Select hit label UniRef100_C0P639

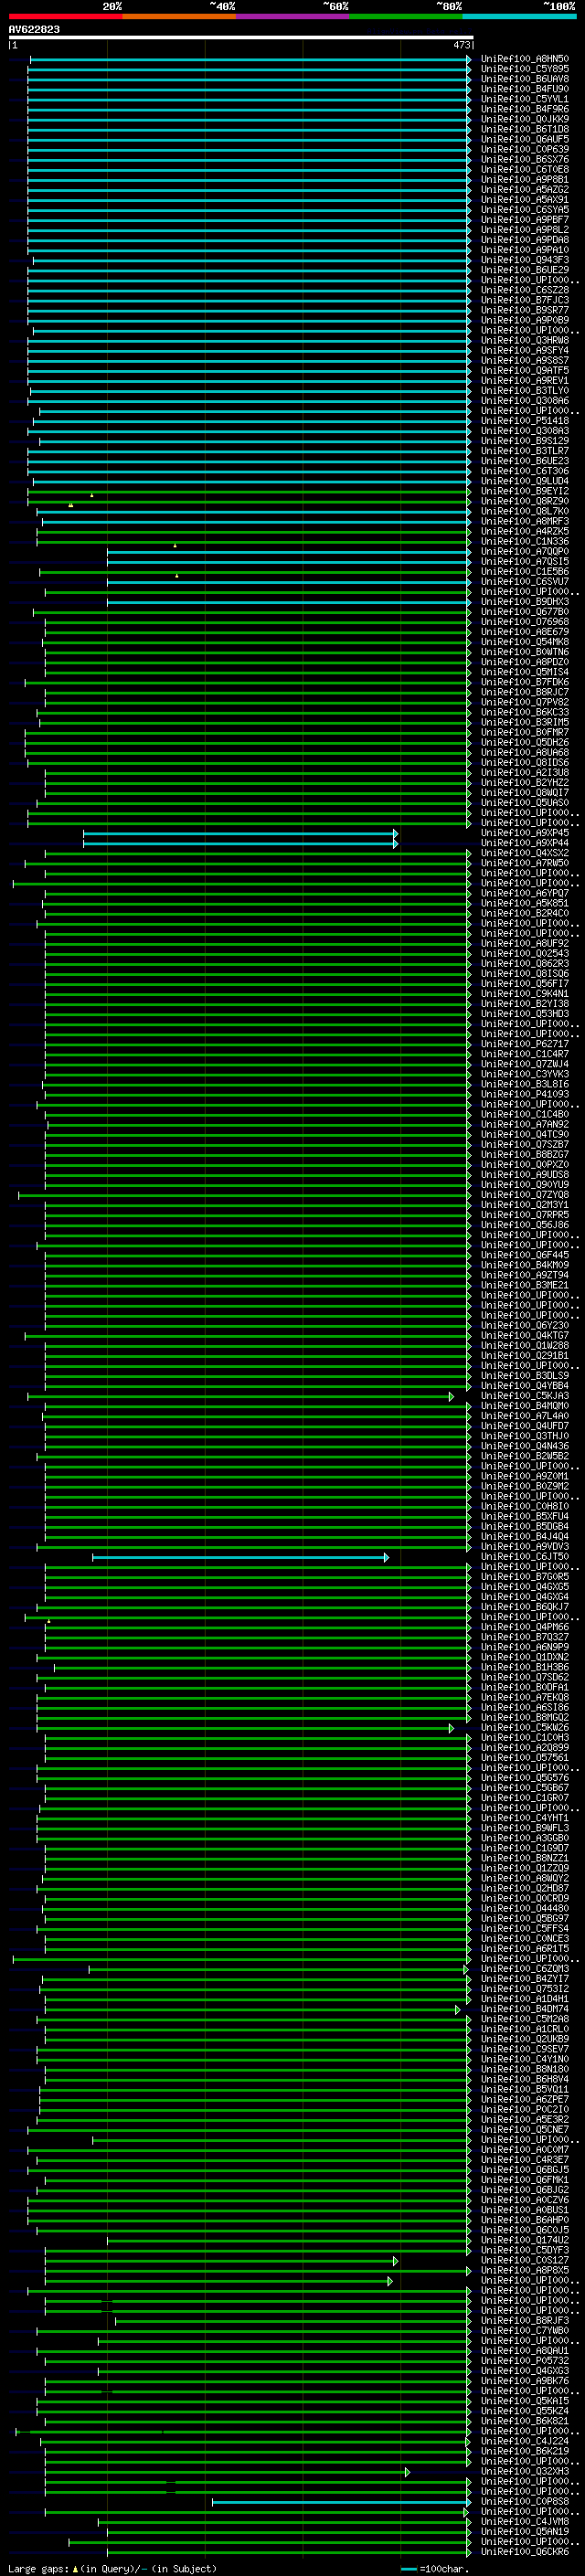(x=524, y=149)
